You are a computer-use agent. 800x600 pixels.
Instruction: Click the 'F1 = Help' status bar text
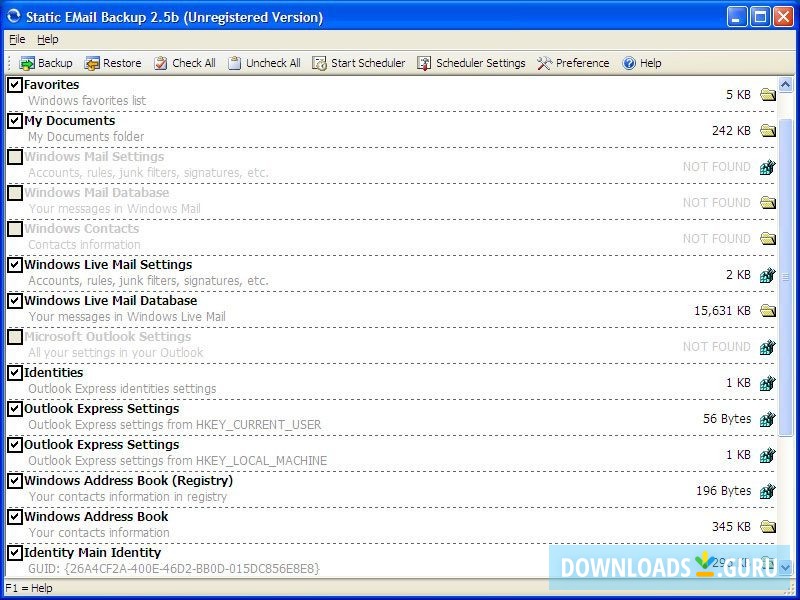(29, 588)
